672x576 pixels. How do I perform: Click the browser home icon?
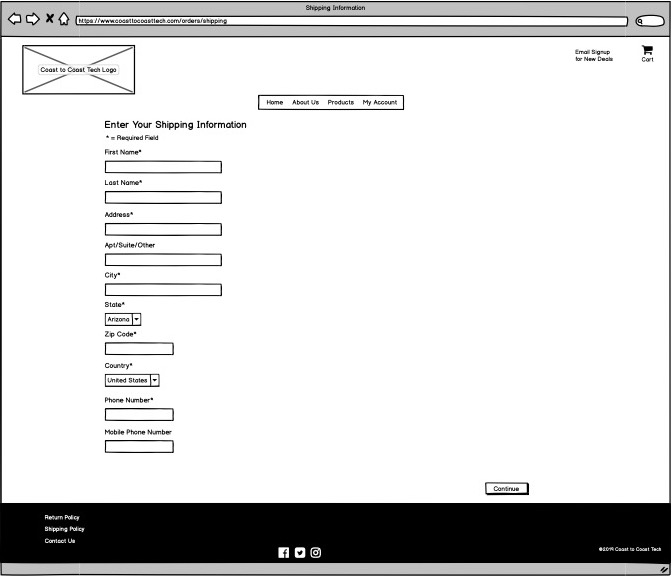64,19
